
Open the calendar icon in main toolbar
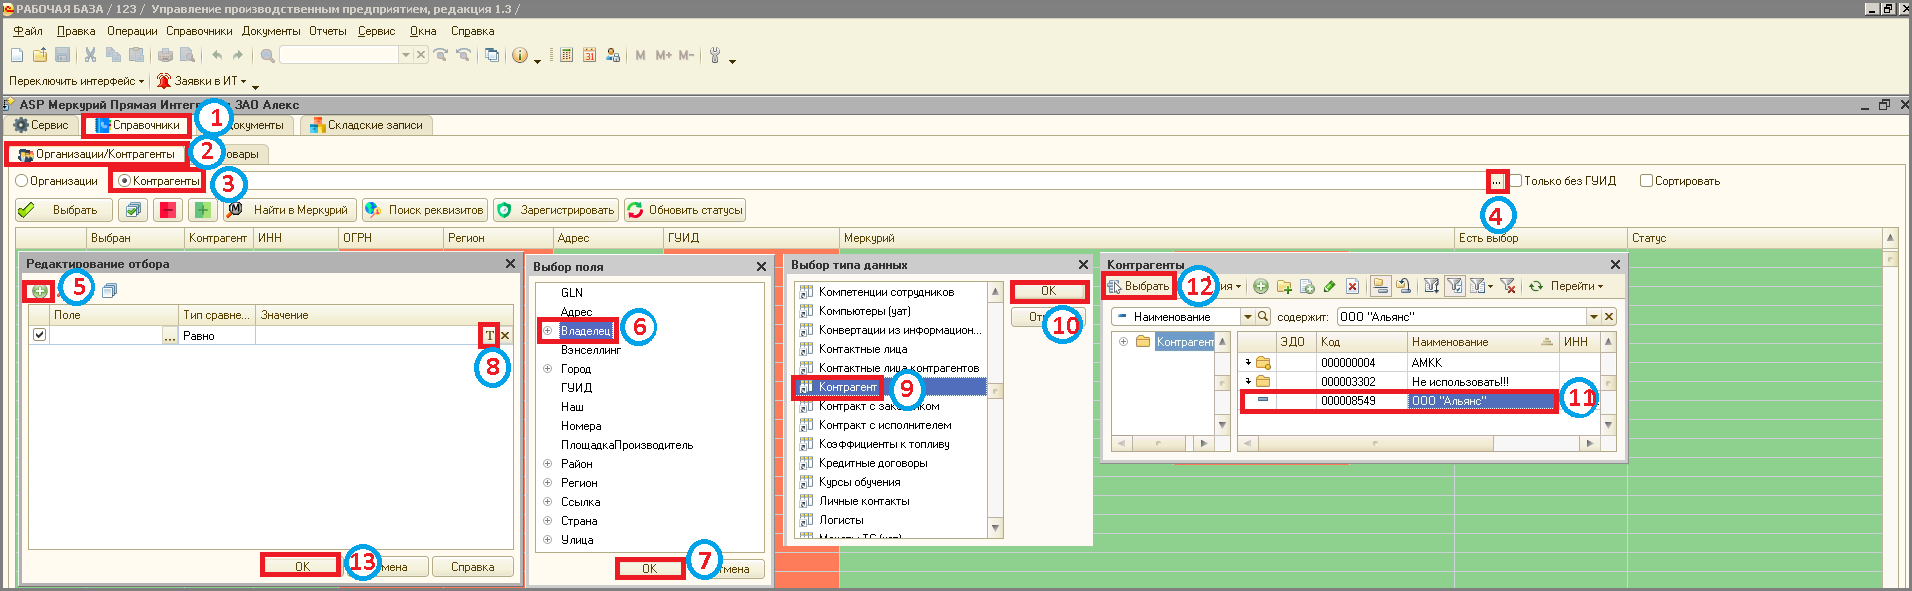[x=589, y=55]
